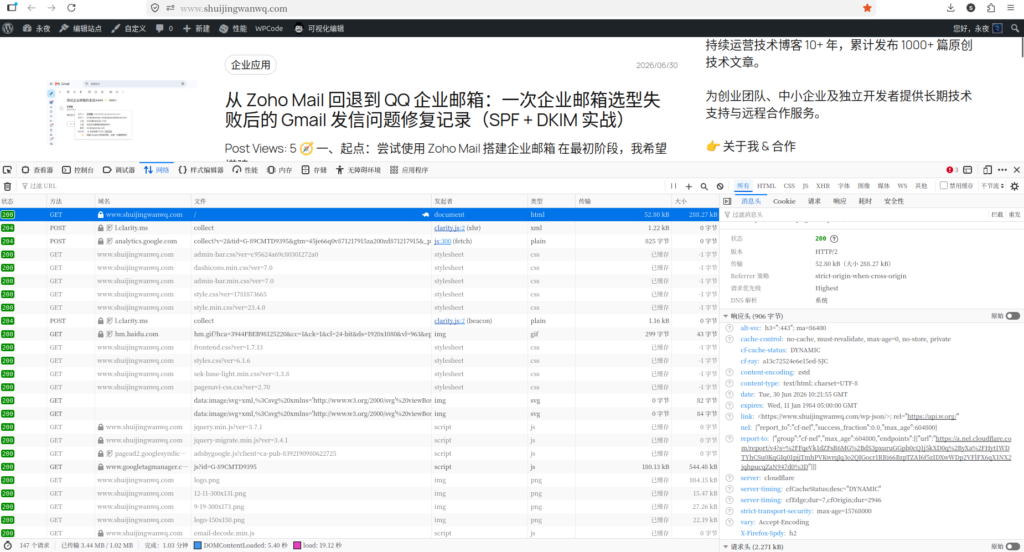Open 自定义 in the WordPress admin bar
Screen dimensions: 1024x552
click(x=129, y=28)
